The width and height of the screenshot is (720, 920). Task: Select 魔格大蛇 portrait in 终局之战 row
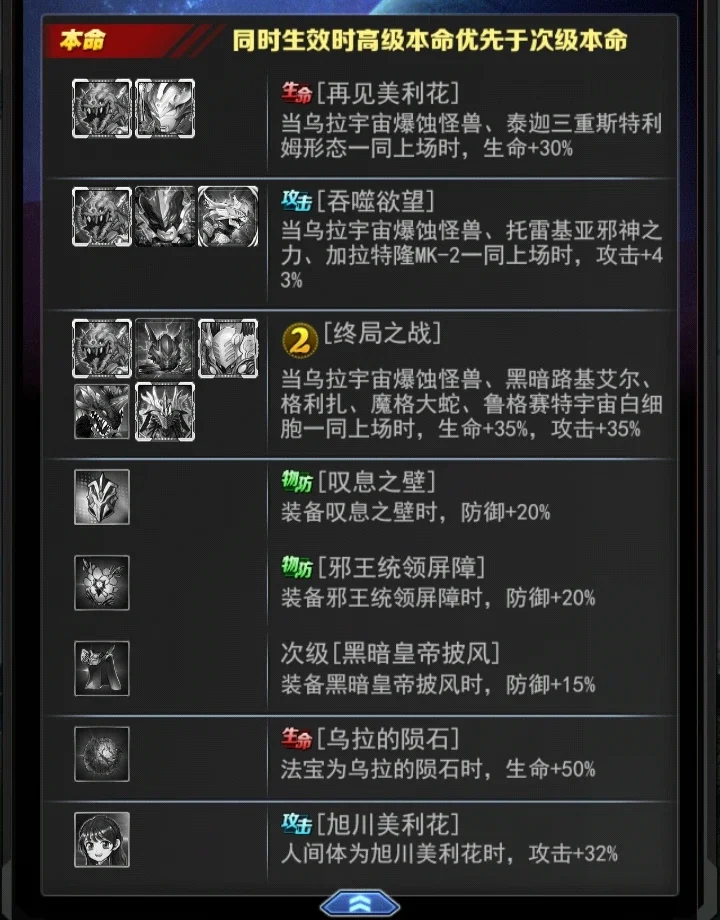(x=102, y=411)
